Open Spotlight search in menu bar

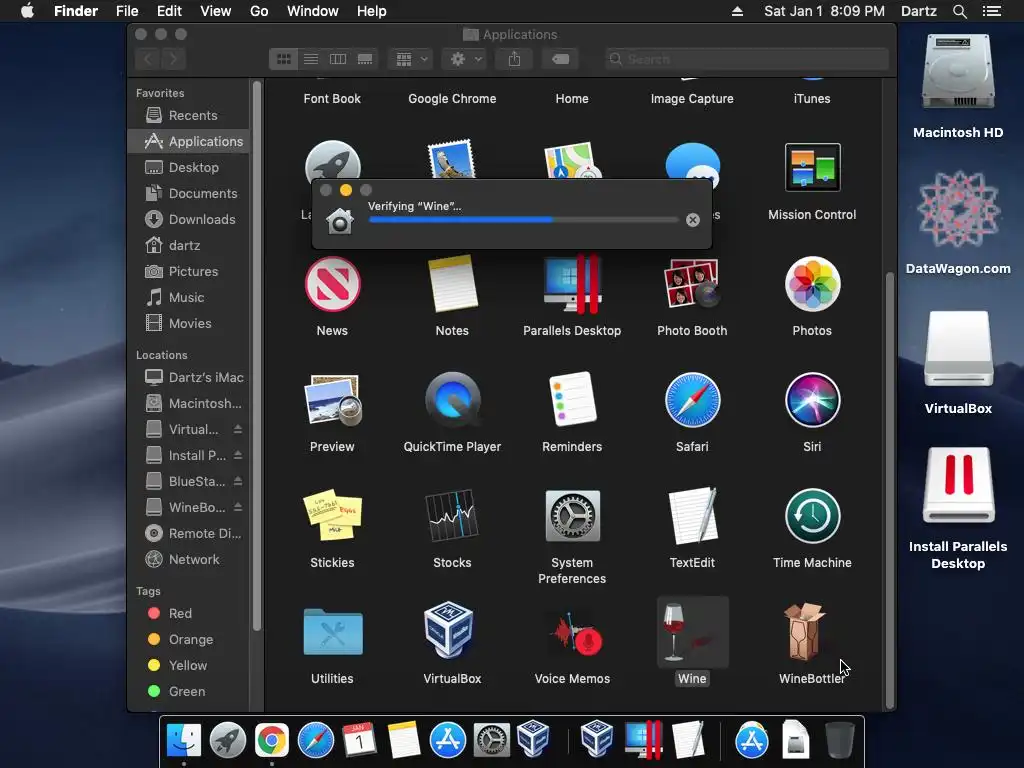[x=959, y=11]
